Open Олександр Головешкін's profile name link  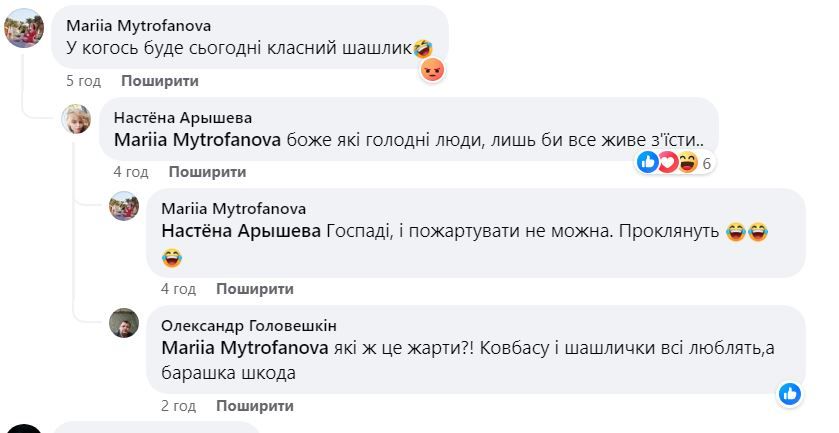[x=249, y=325]
